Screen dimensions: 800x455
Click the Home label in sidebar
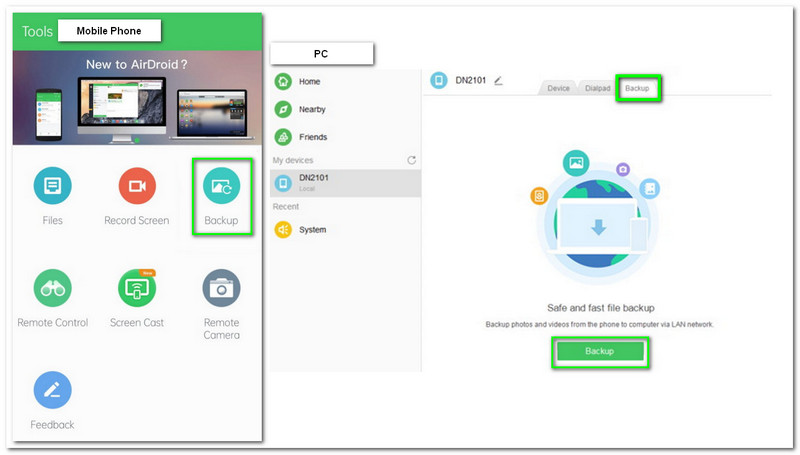tap(309, 82)
